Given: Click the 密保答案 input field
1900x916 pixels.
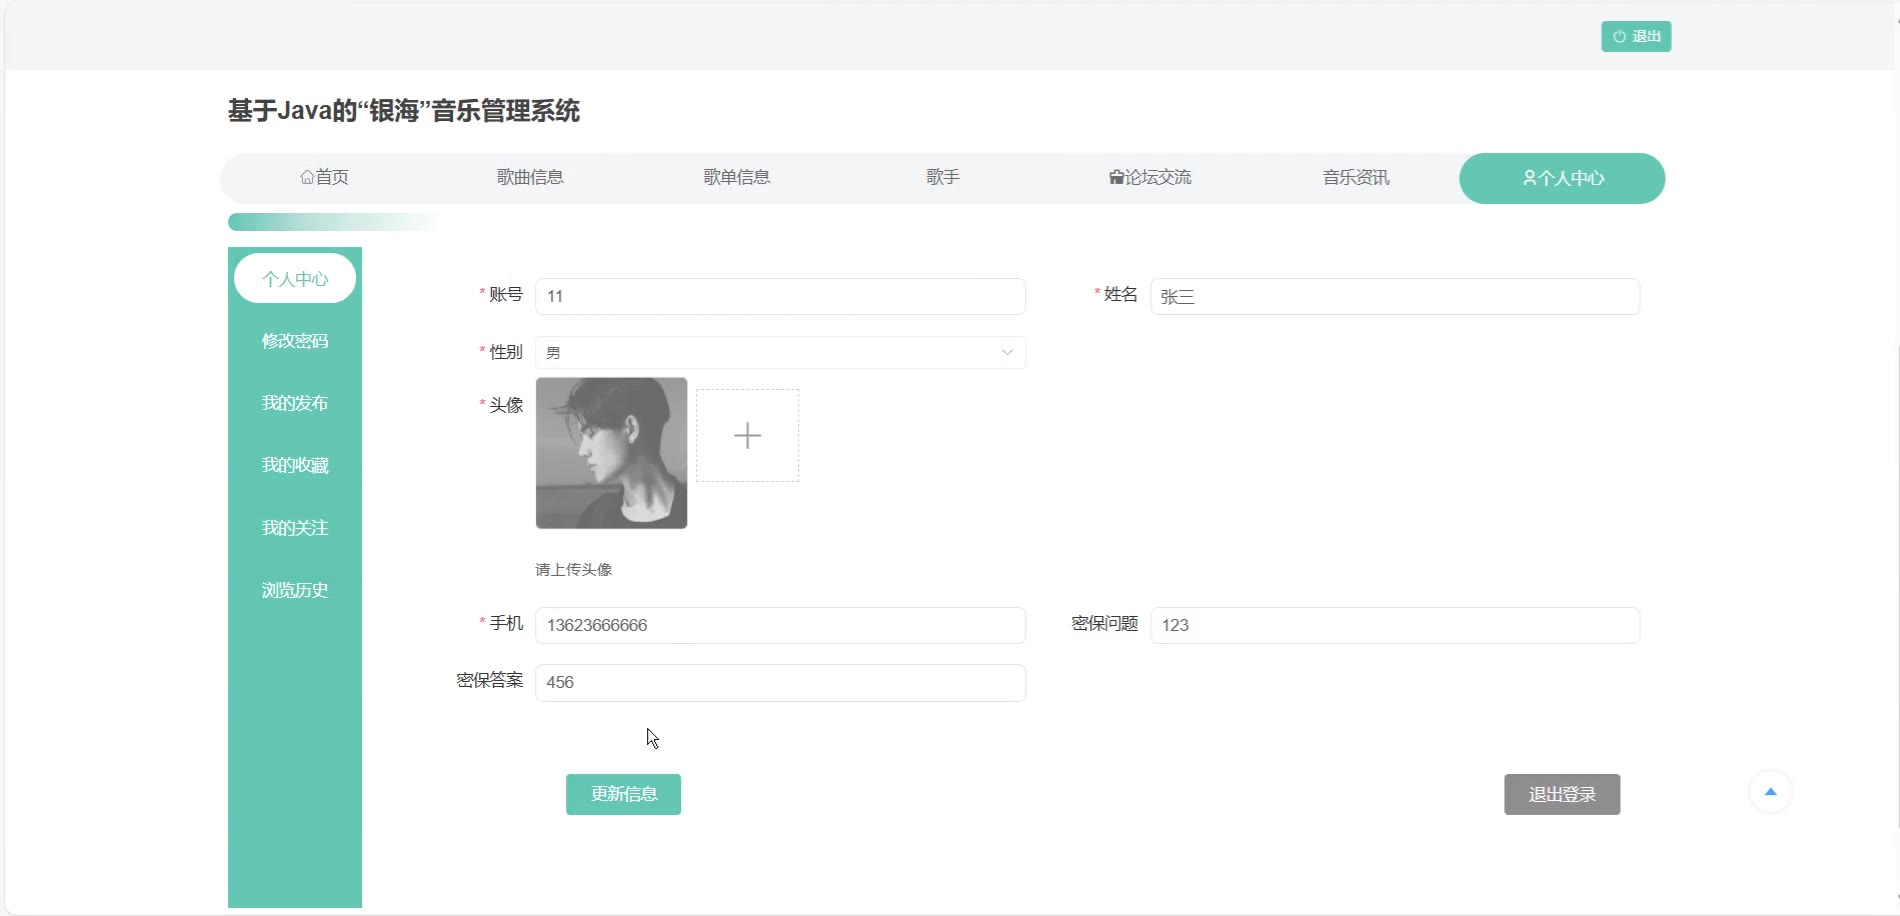Looking at the screenshot, I should [x=780, y=683].
